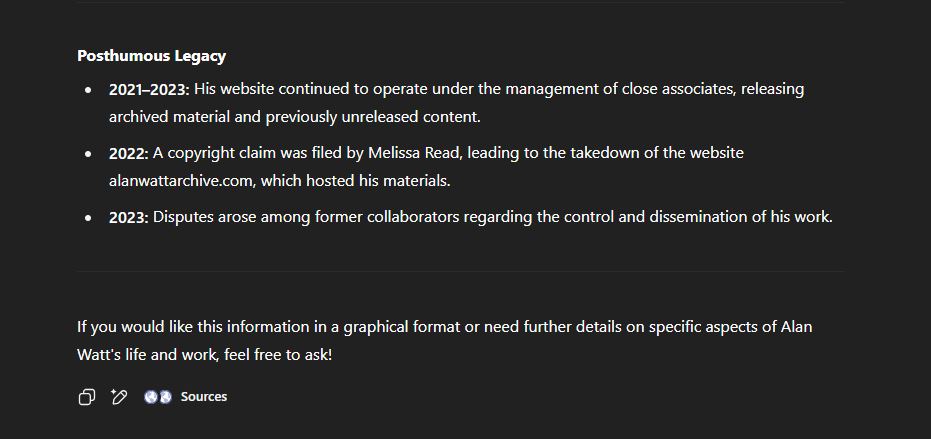931x439 pixels.
Task: Open the edit-in-canvas pencil sparkle icon
Action: (x=119, y=397)
